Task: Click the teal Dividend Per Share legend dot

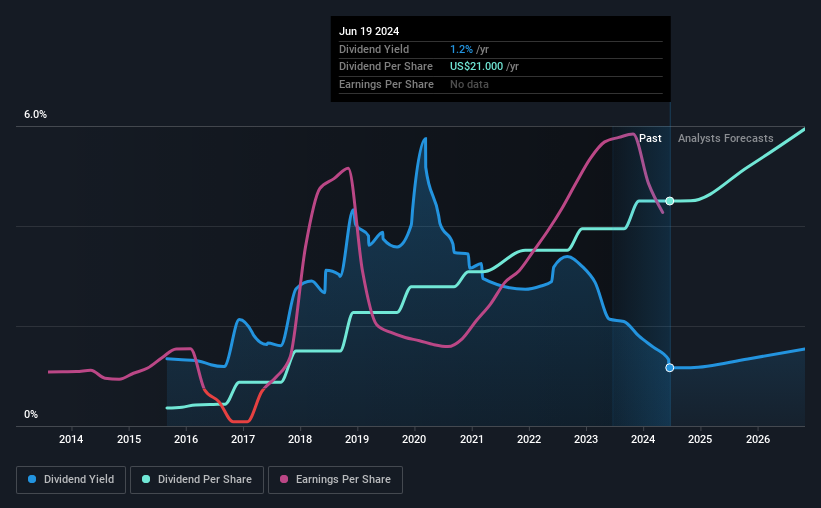Action: click(146, 479)
